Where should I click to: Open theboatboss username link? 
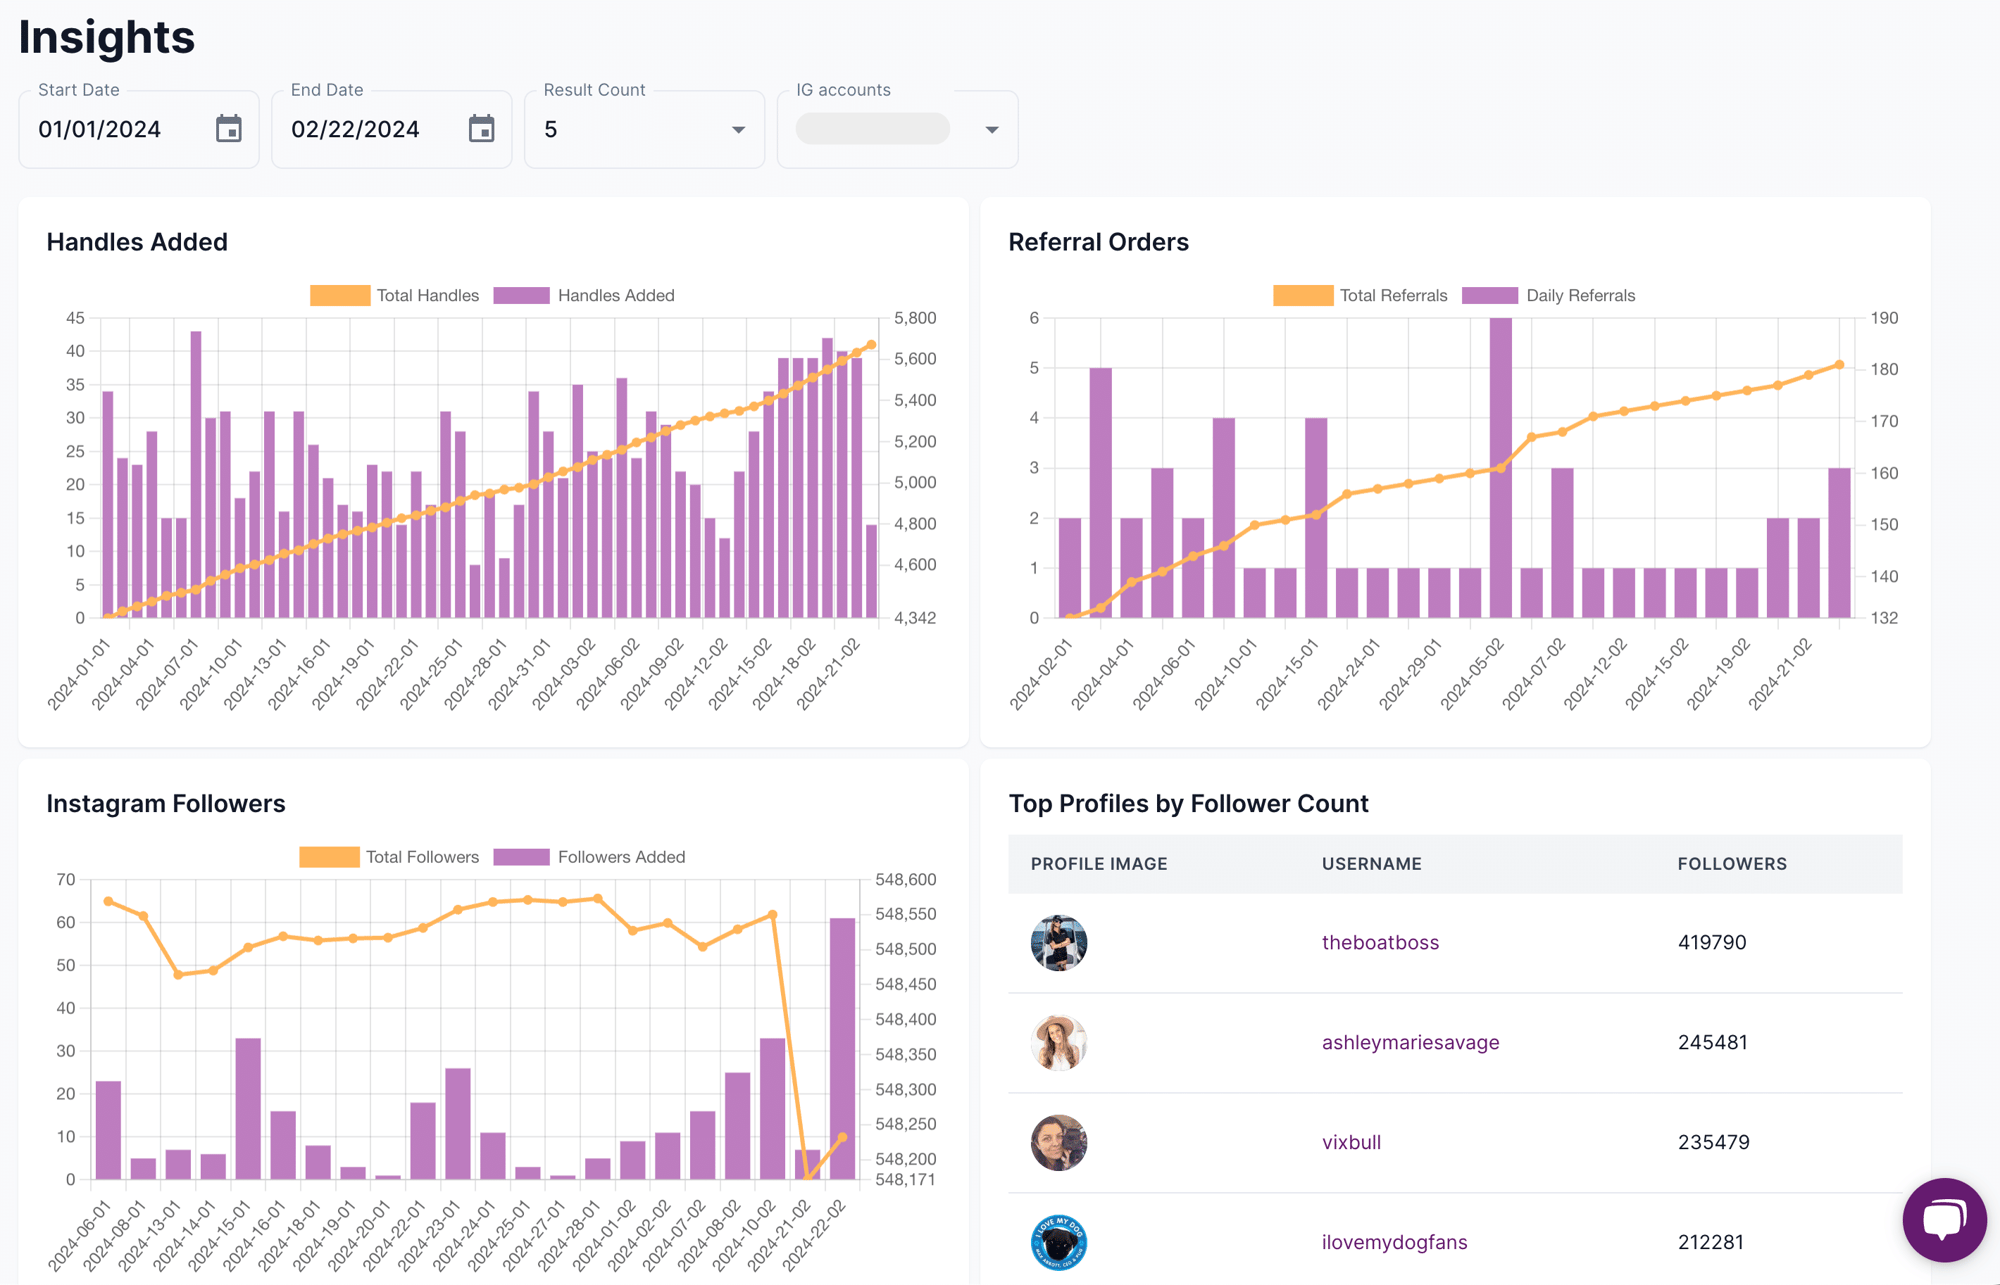tap(1380, 942)
